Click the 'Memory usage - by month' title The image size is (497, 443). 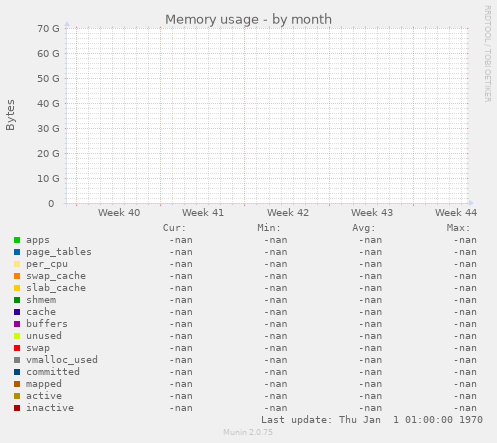pyautogui.click(x=248, y=20)
